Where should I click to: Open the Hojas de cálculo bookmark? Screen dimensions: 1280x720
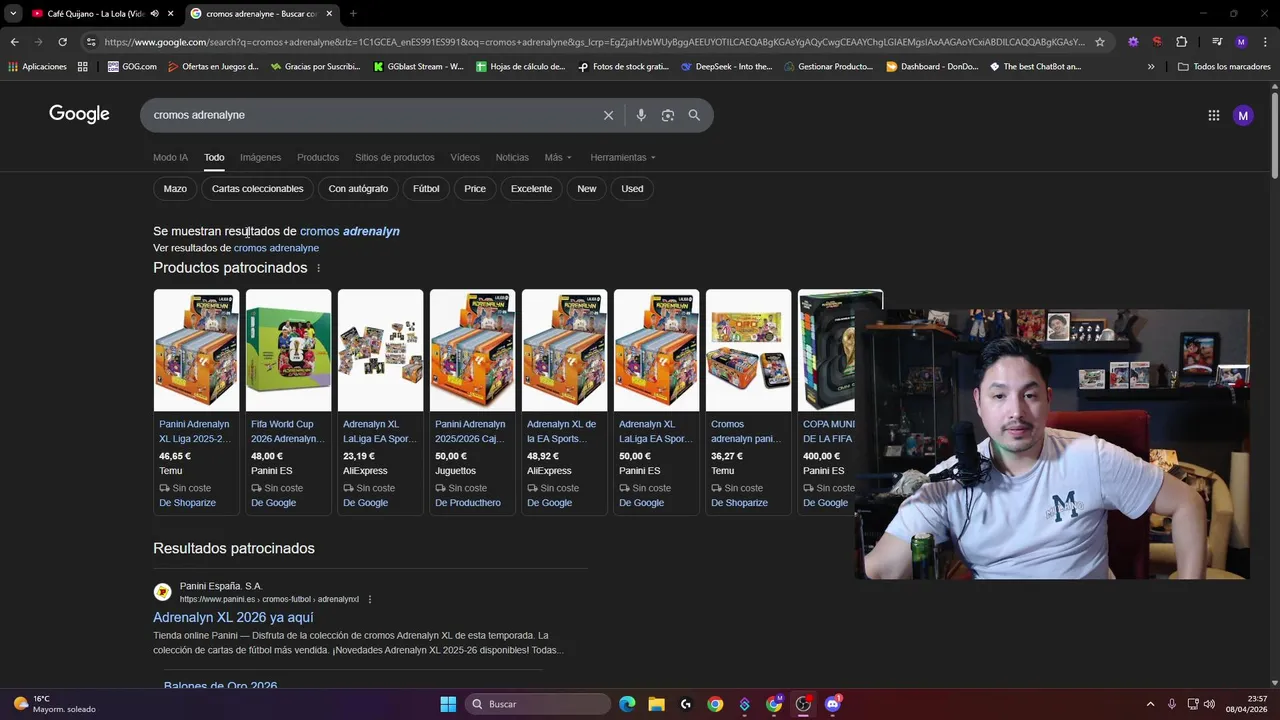tap(520, 67)
